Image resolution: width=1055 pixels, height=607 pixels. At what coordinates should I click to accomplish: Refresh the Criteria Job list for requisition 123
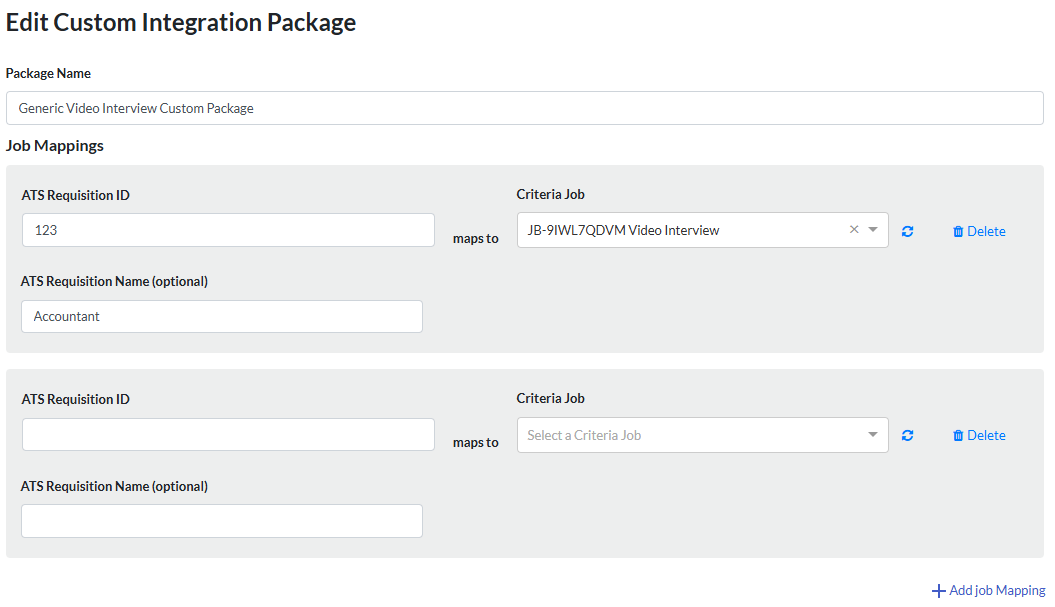point(908,231)
